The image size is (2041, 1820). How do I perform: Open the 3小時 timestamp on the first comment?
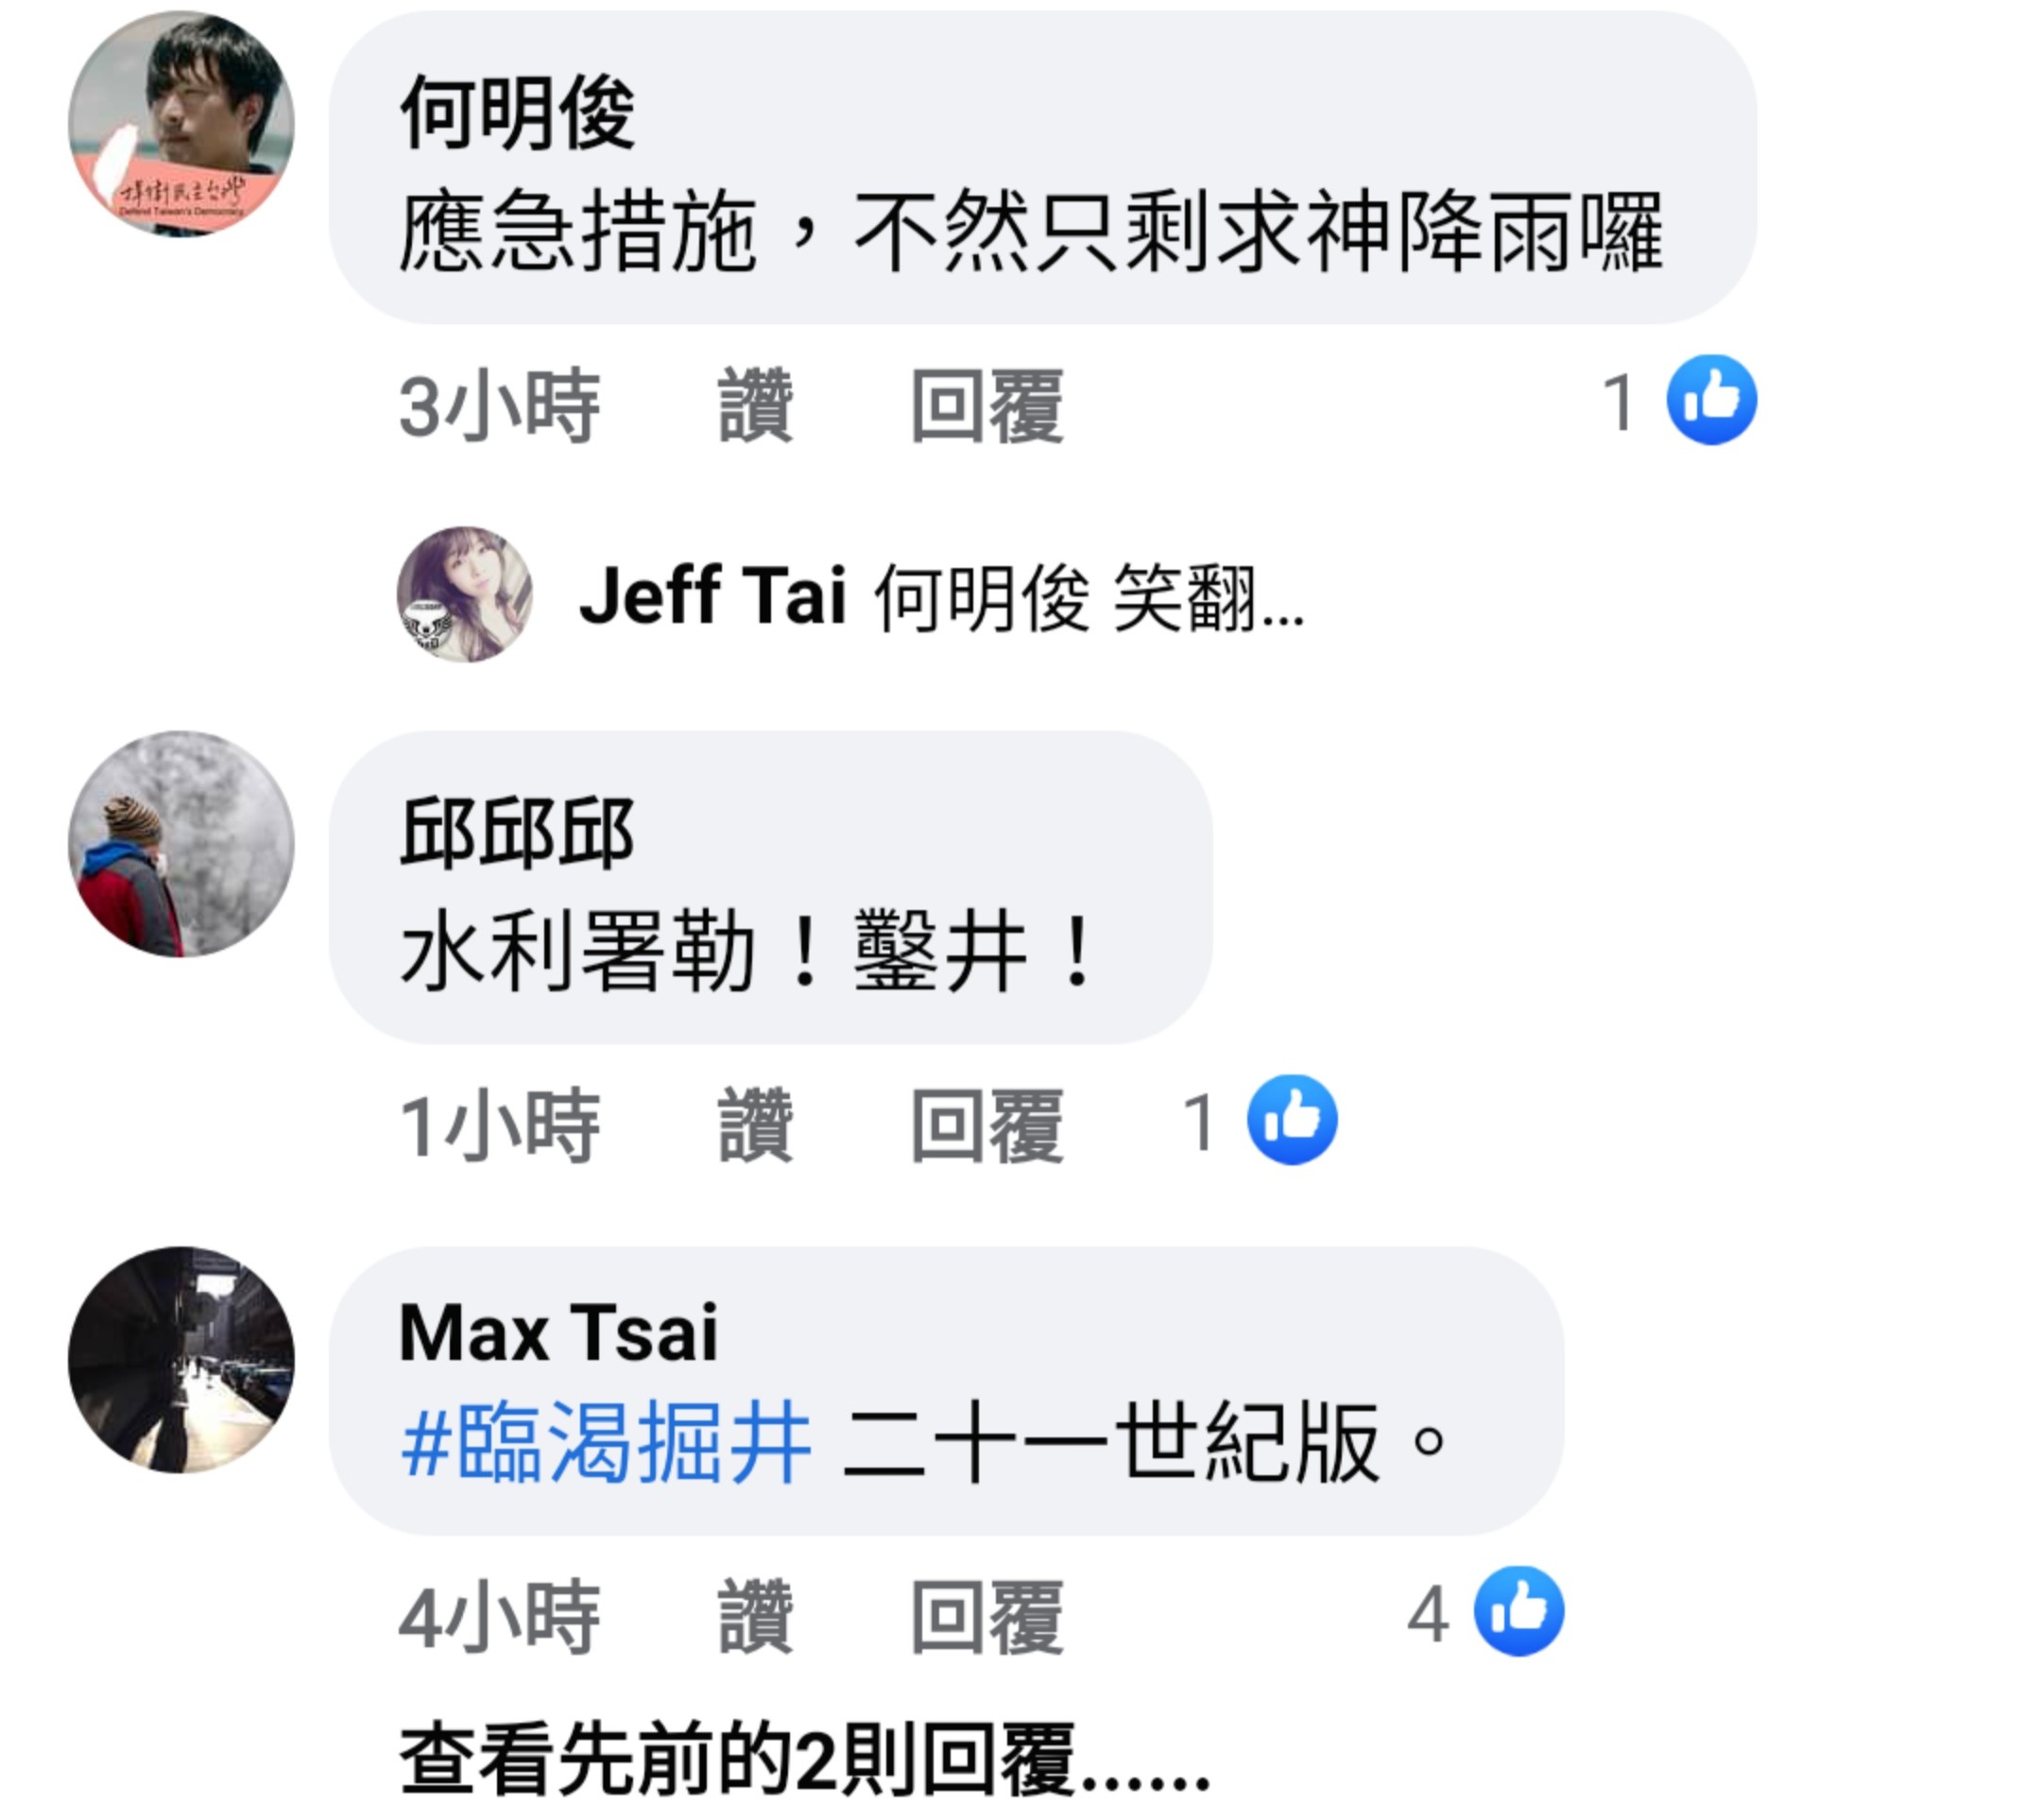tap(499, 405)
